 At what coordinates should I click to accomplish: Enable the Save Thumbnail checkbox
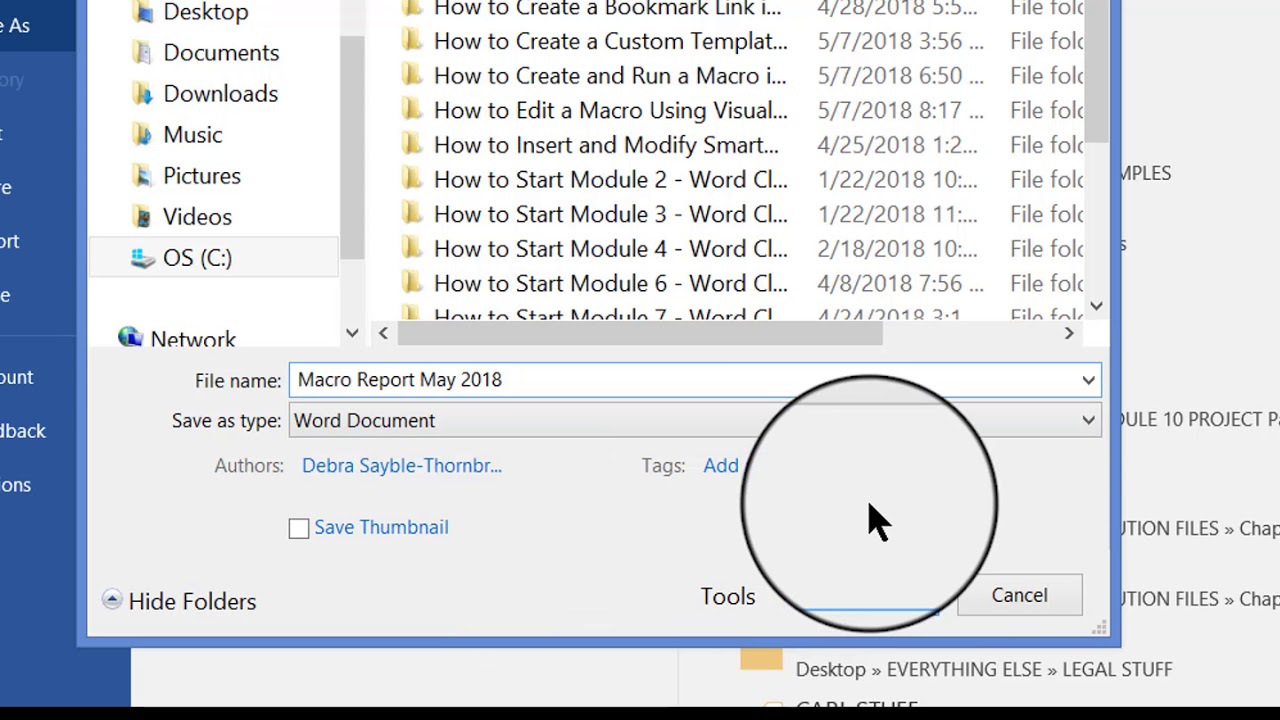point(299,528)
